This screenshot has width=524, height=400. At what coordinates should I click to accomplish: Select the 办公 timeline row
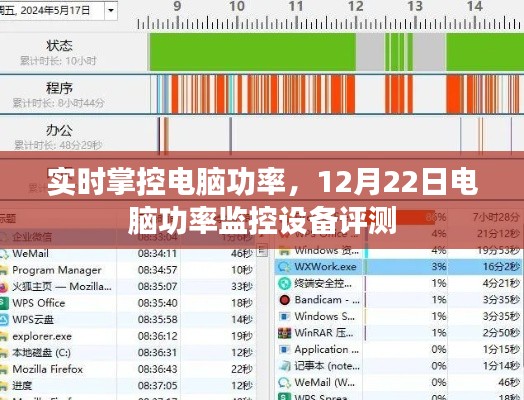click(262, 135)
